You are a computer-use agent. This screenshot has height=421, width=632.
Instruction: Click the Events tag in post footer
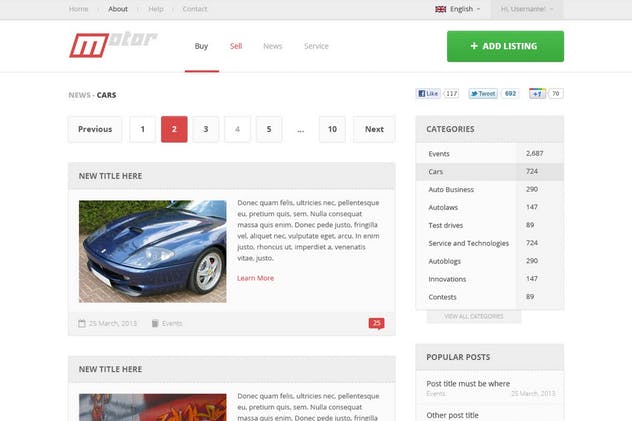click(x=172, y=323)
